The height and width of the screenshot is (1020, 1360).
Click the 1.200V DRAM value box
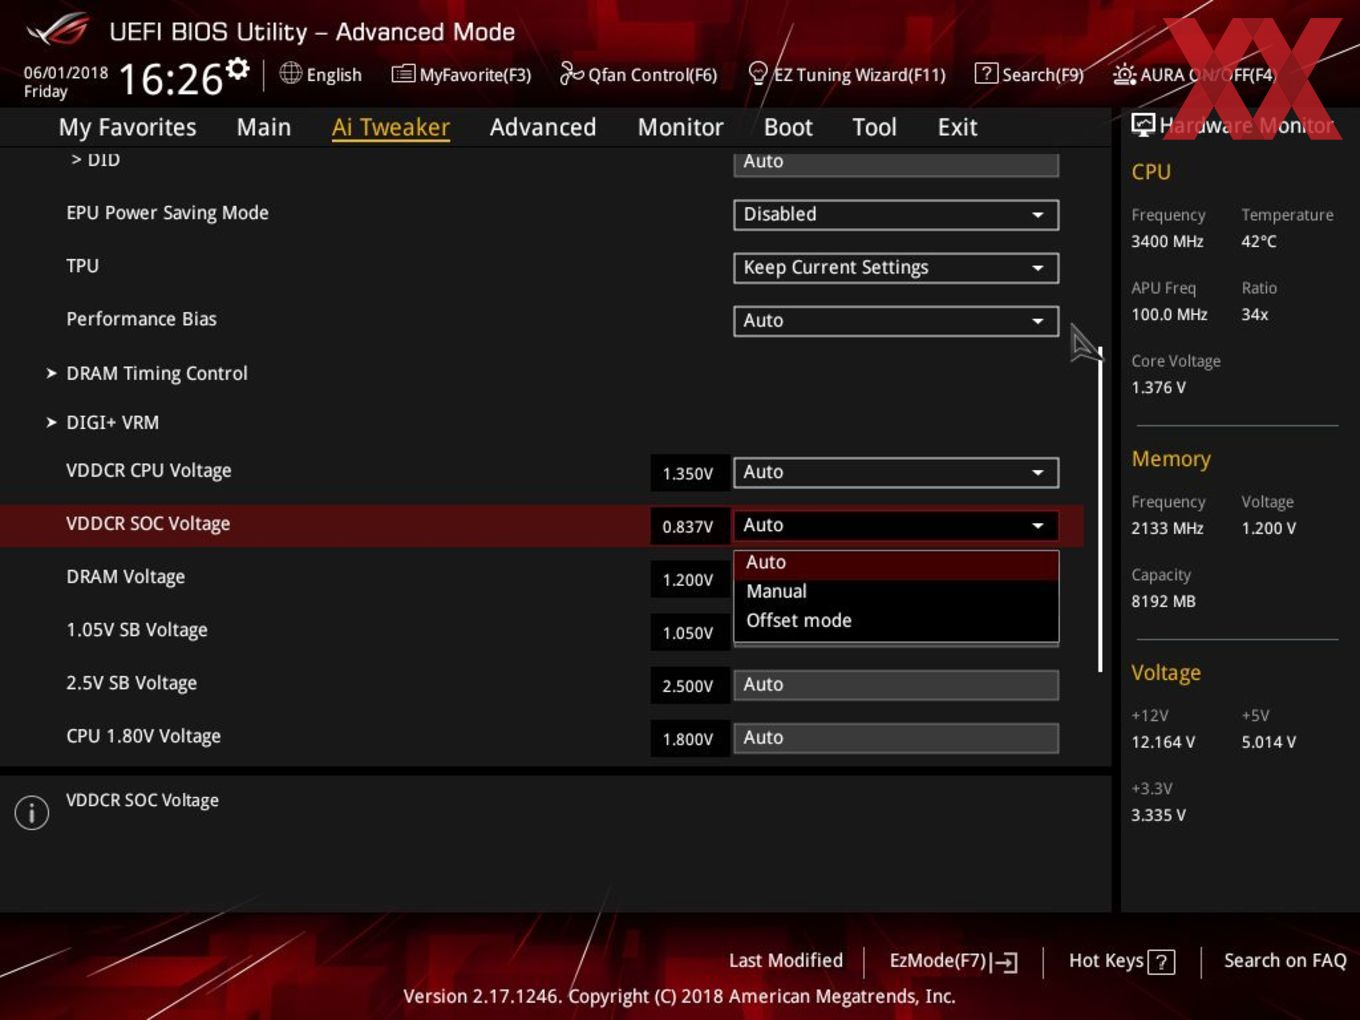click(x=689, y=579)
